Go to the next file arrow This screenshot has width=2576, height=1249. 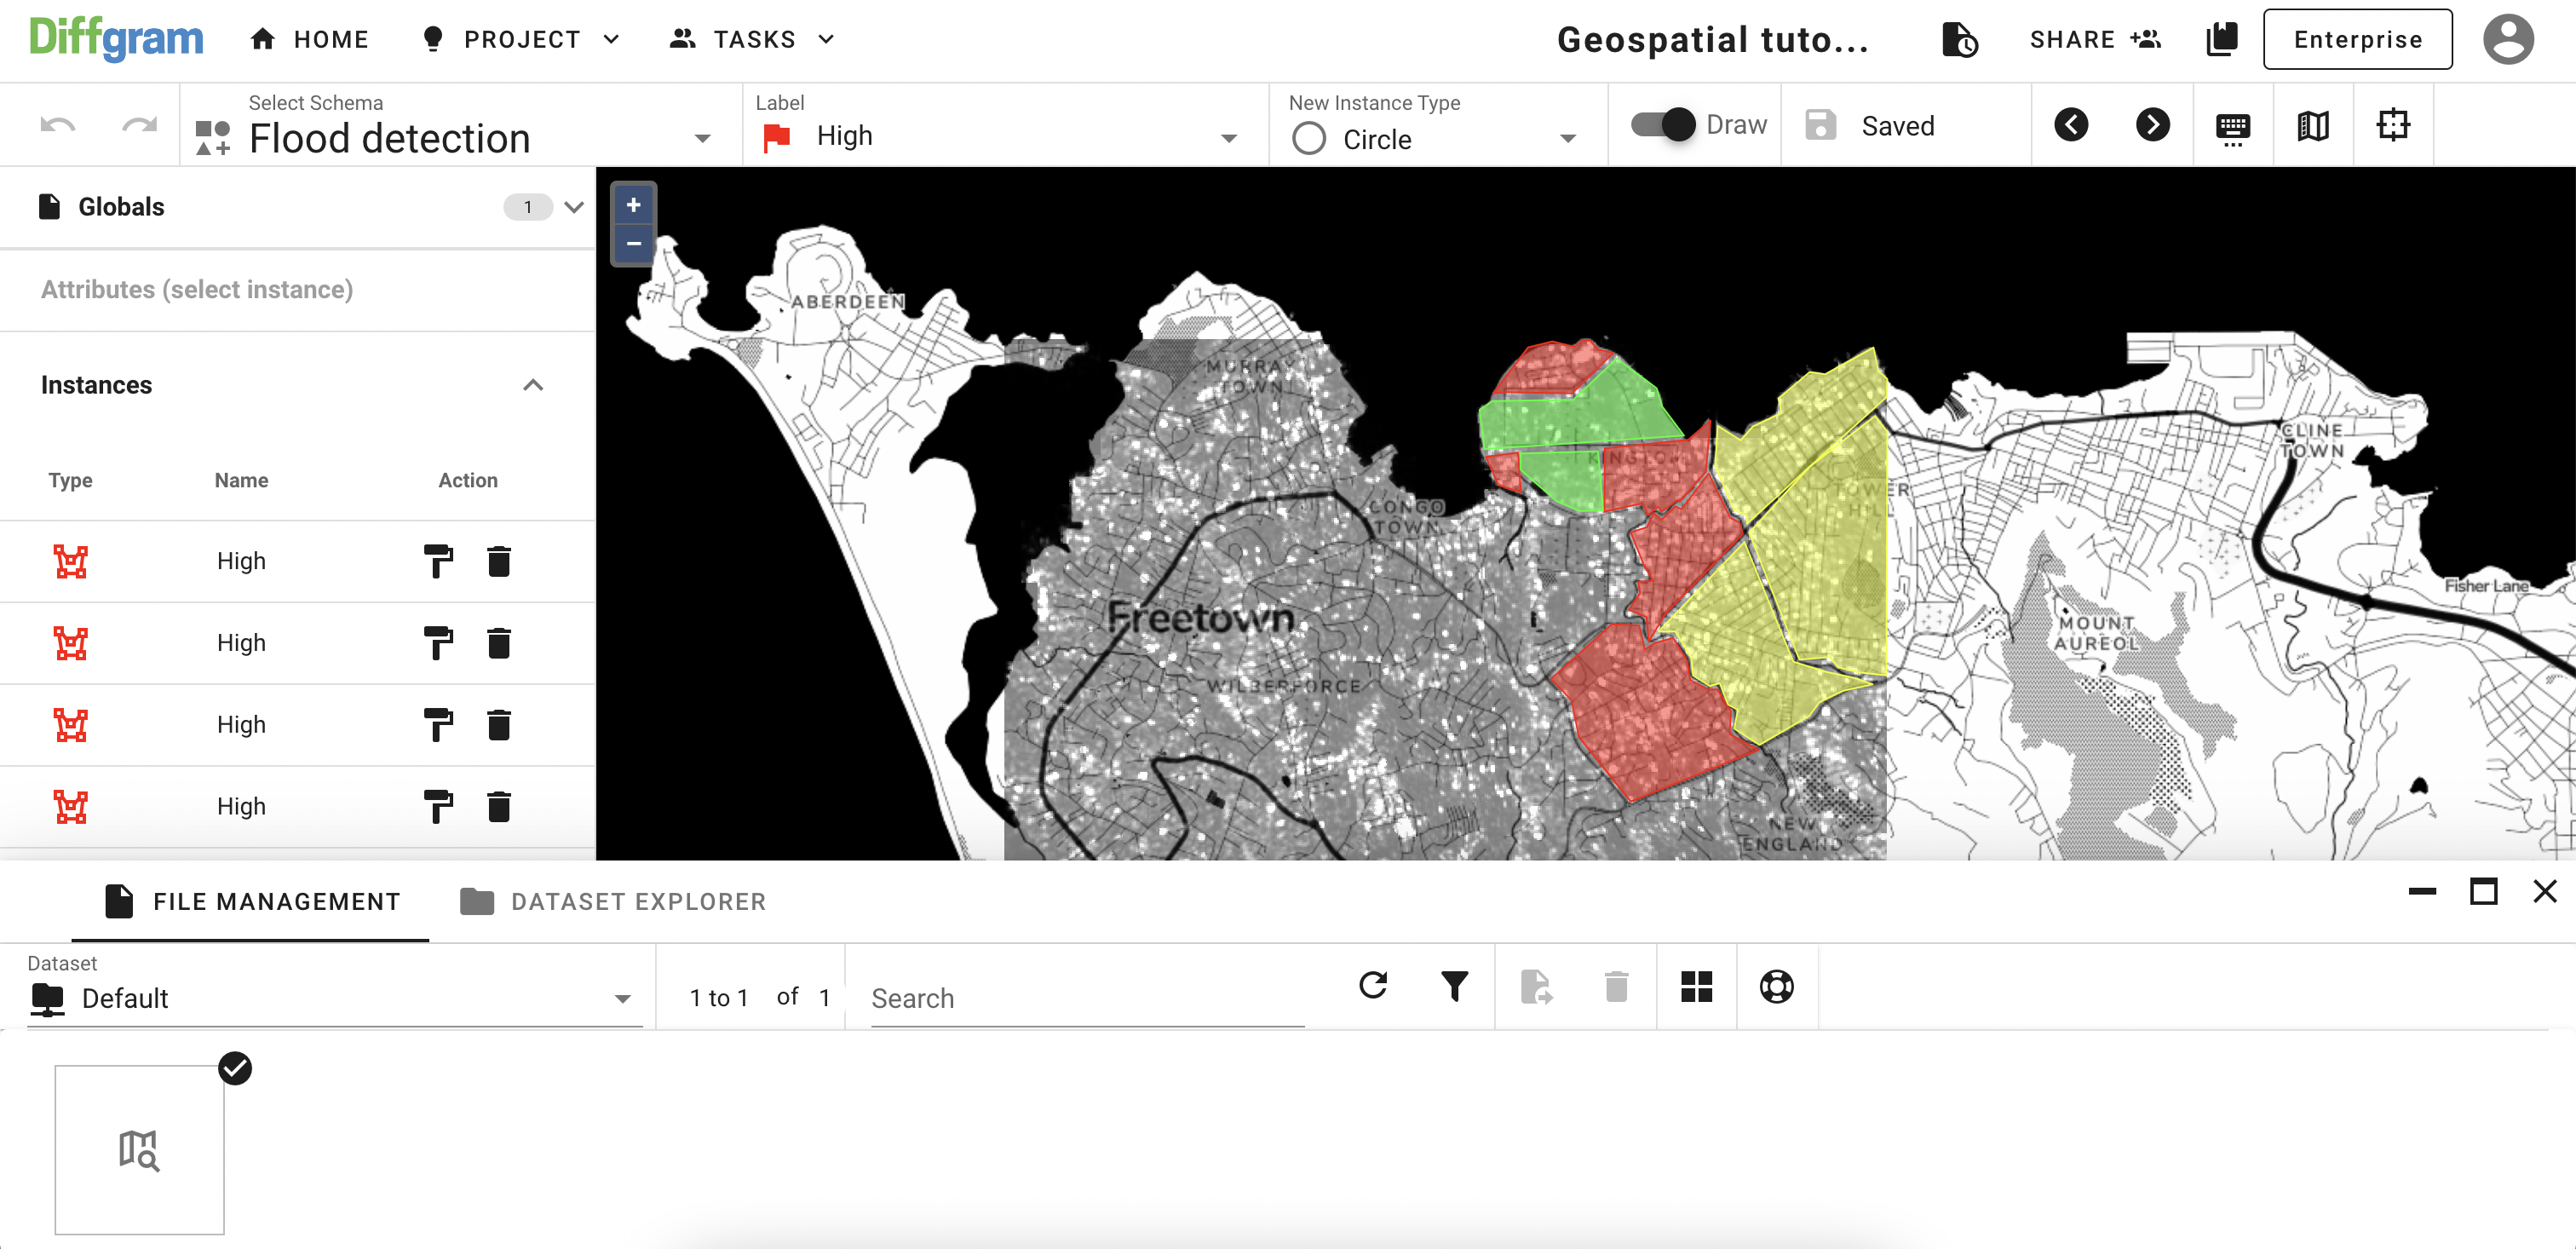[2152, 125]
